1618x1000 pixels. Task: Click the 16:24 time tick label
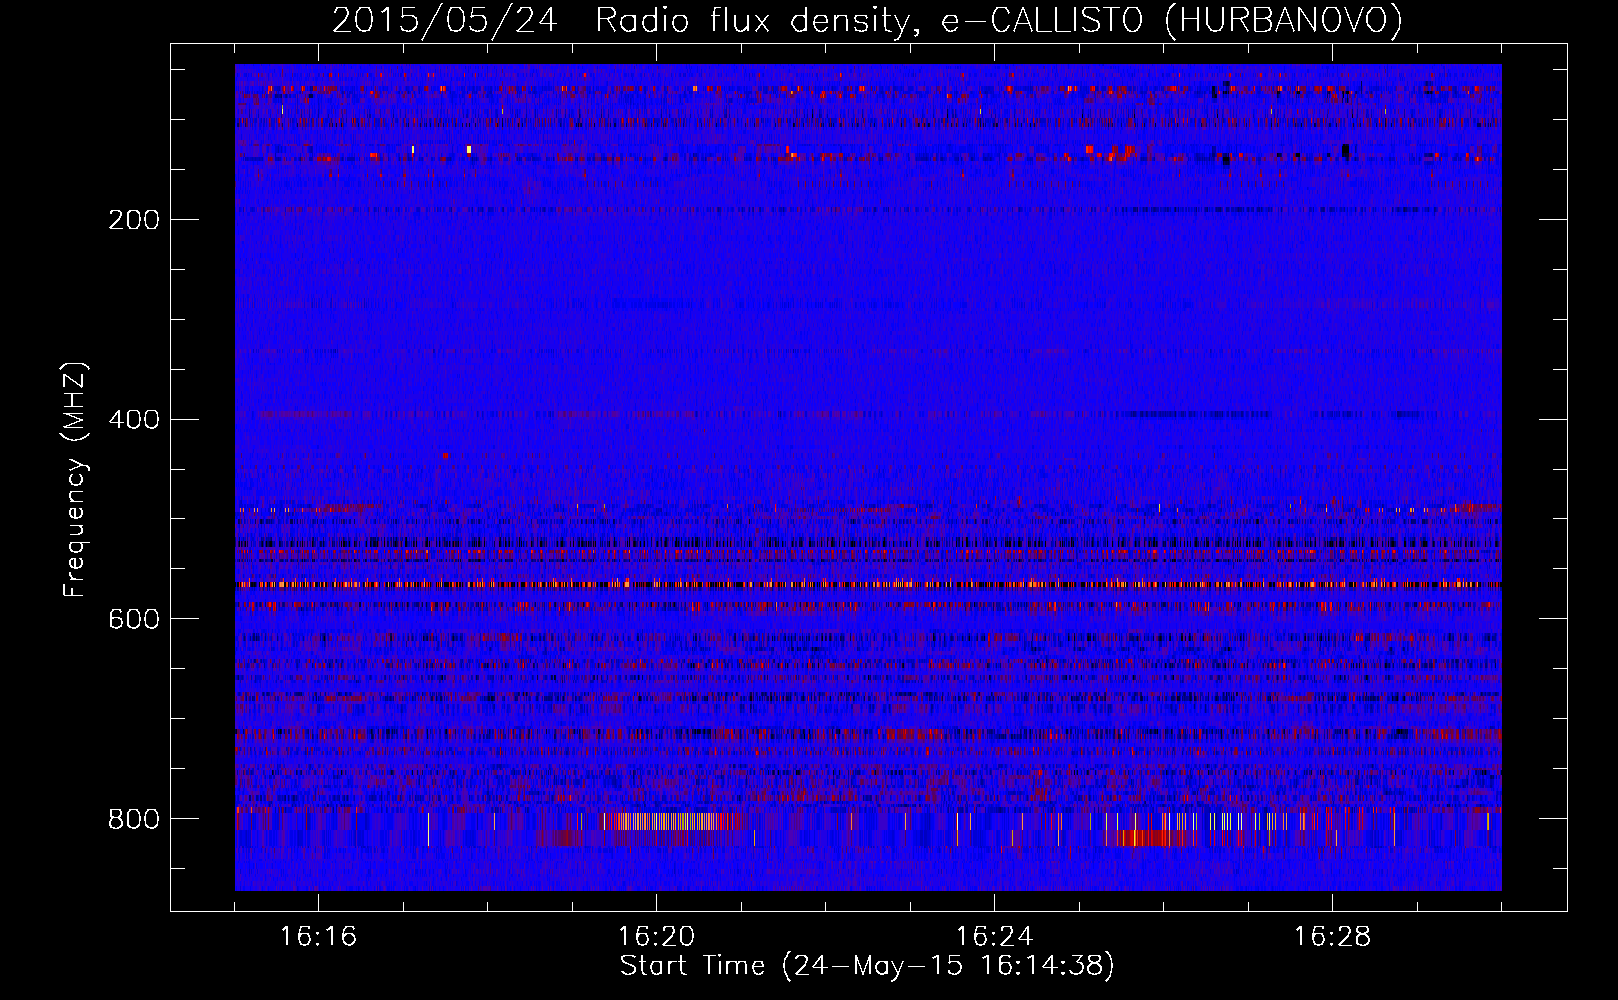click(994, 937)
